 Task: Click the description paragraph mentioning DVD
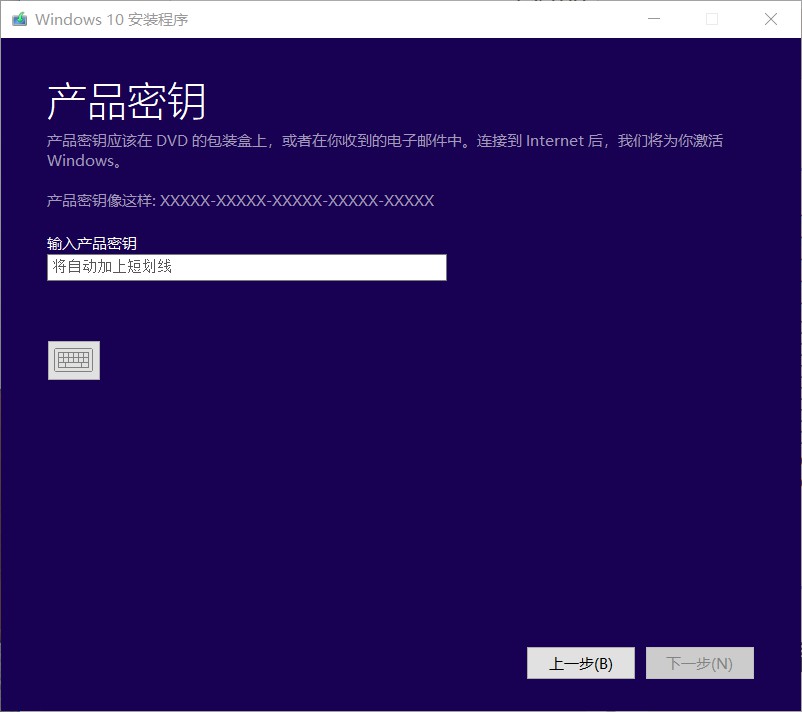(385, 150)
